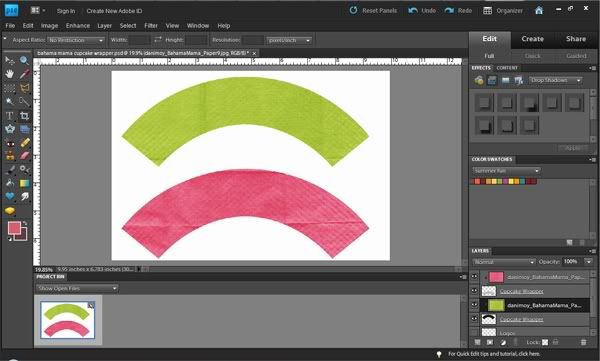Image resolution: width=600 pixels, height=361 pixels.
Task: Select the Crop tool
Action: coord(24,116)
